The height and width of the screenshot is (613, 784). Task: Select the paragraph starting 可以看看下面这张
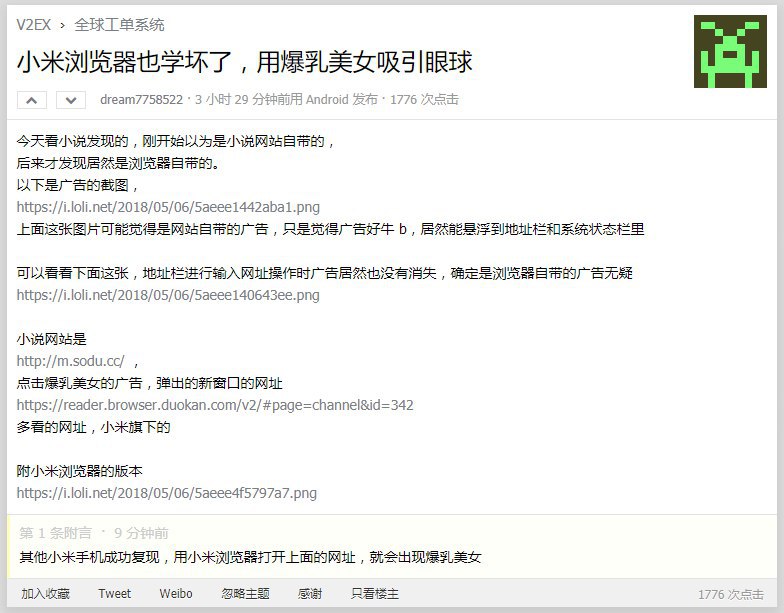tap(325, 273)
